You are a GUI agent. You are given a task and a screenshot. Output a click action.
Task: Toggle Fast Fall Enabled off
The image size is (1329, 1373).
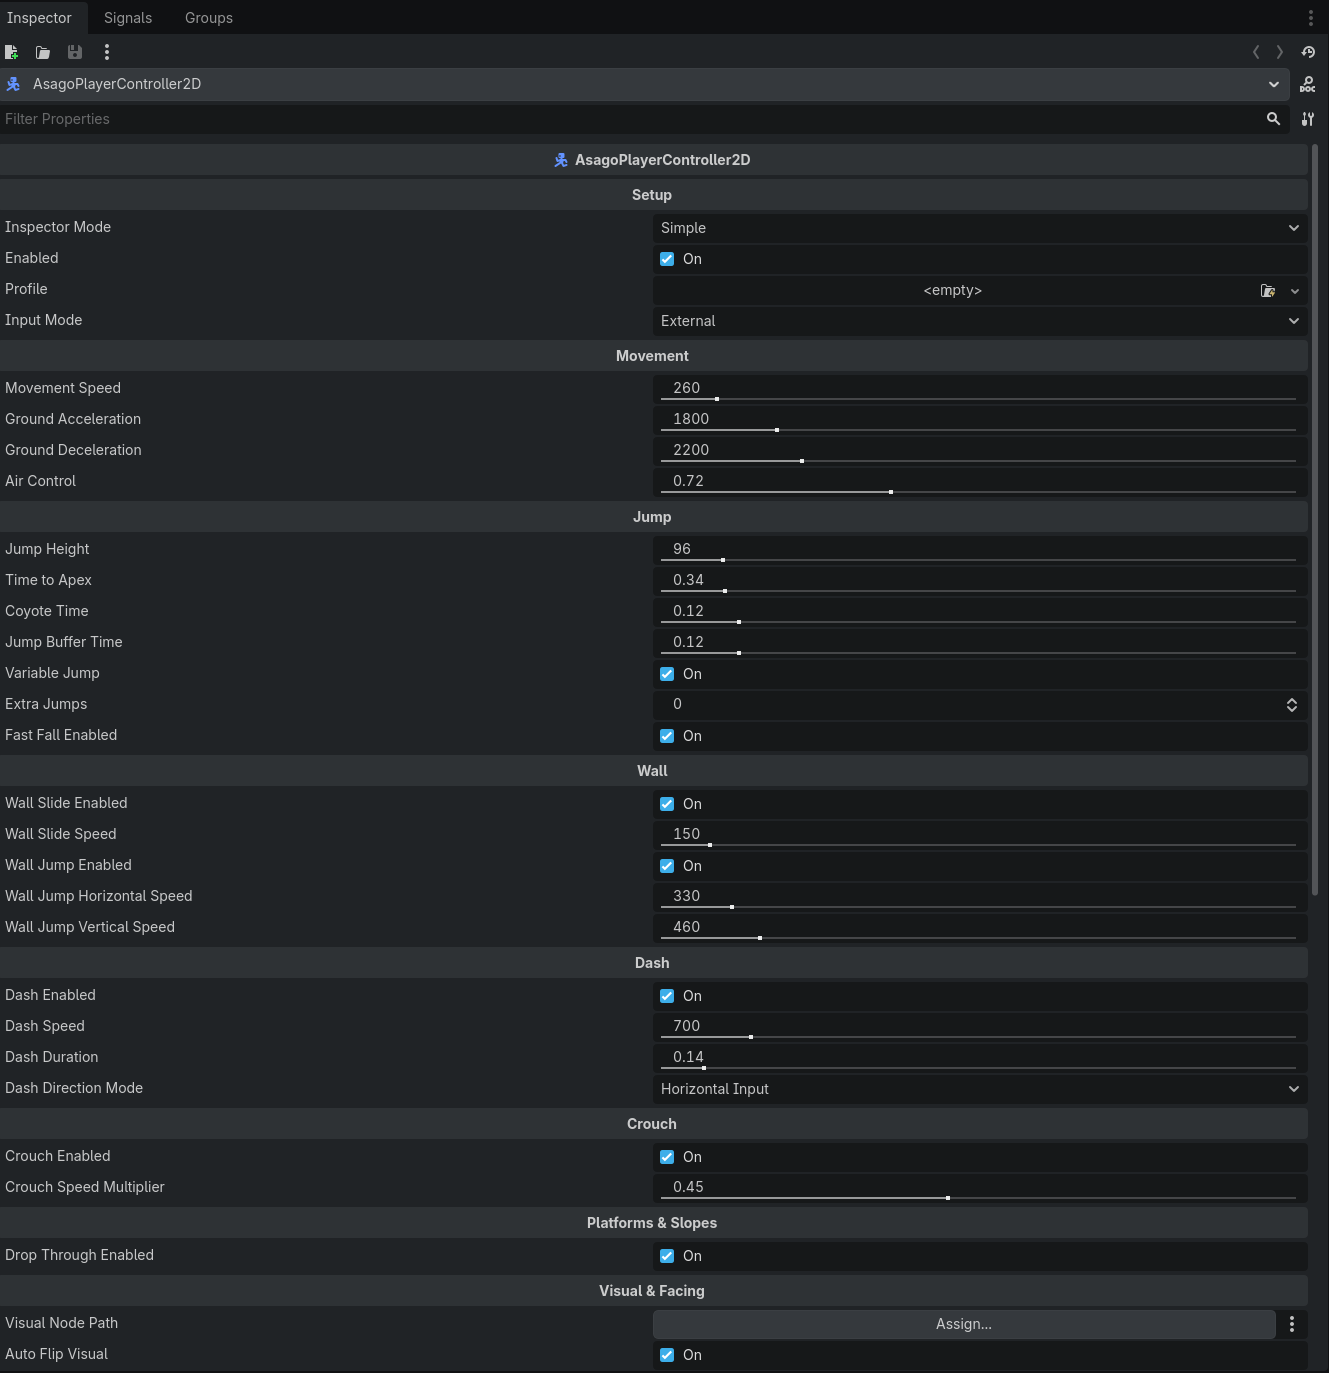(x=667, y=736)
